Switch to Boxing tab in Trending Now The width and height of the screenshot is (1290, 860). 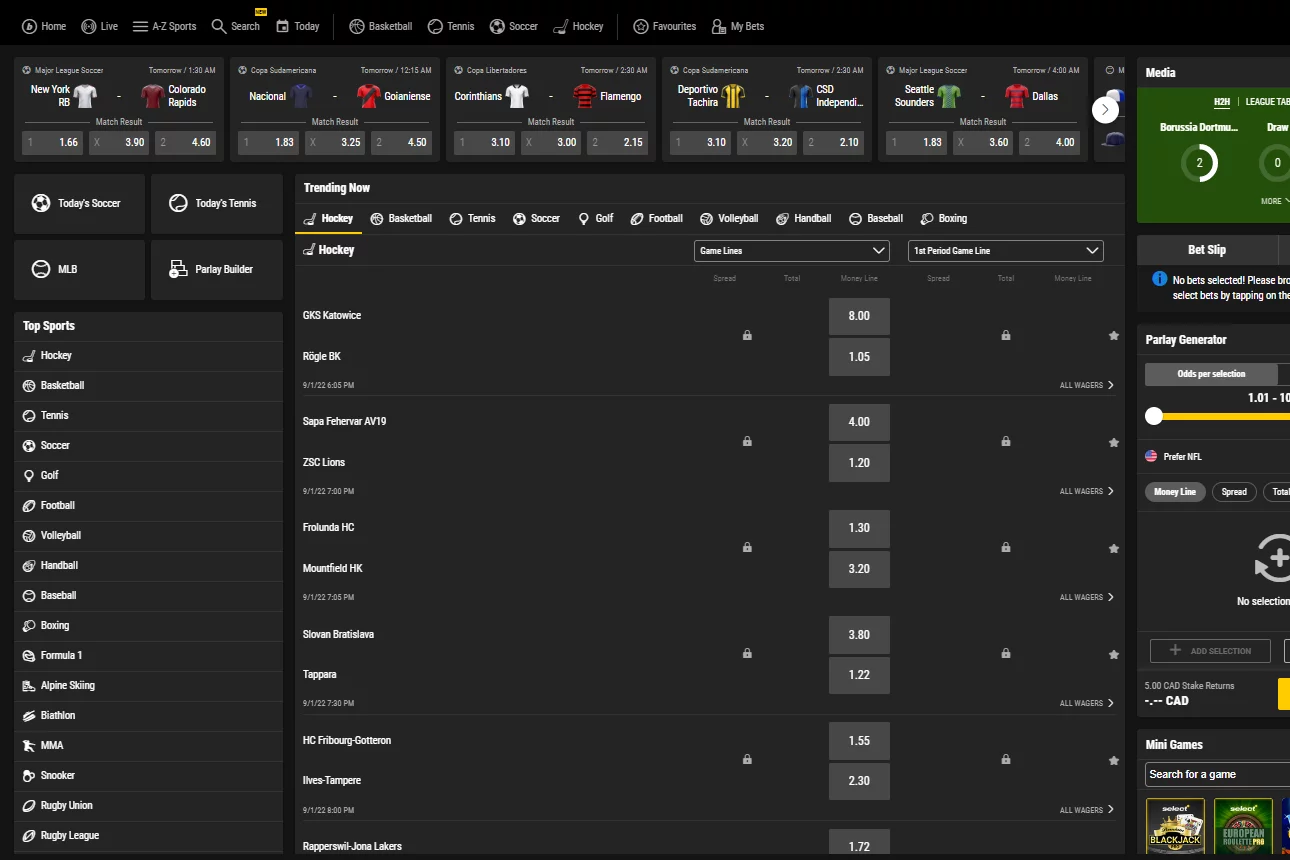[943, 218]
